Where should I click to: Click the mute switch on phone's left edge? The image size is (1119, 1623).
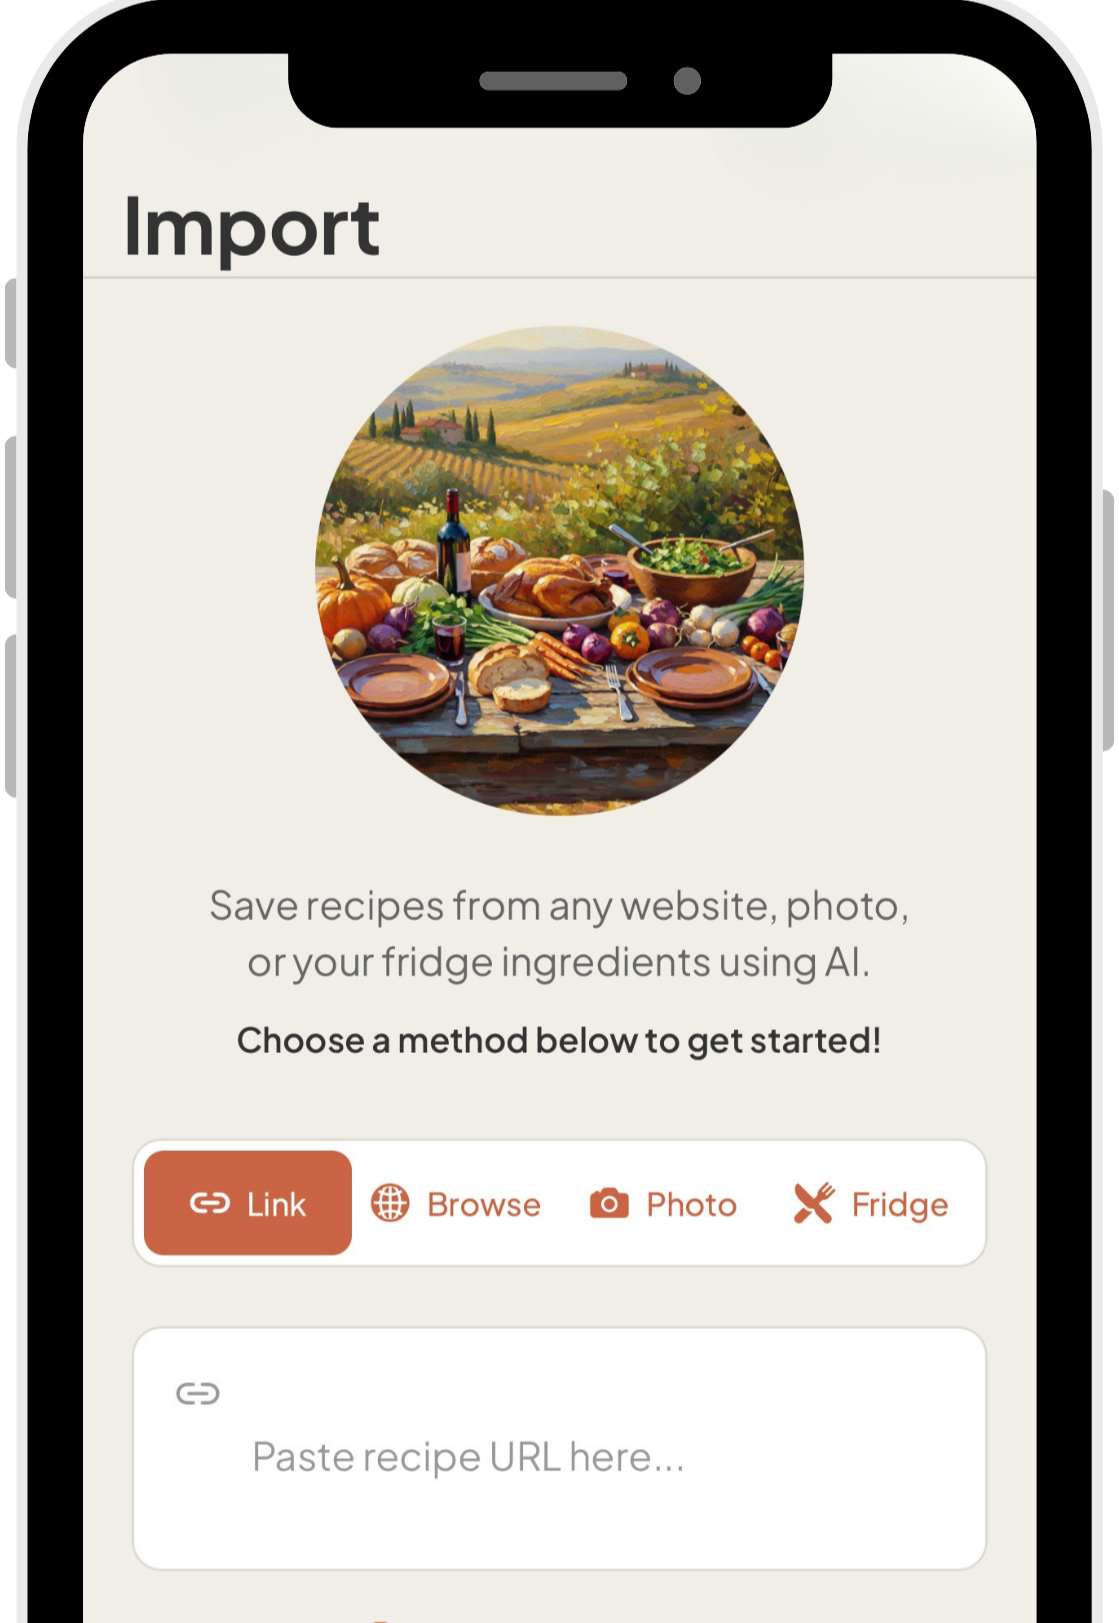10,324
